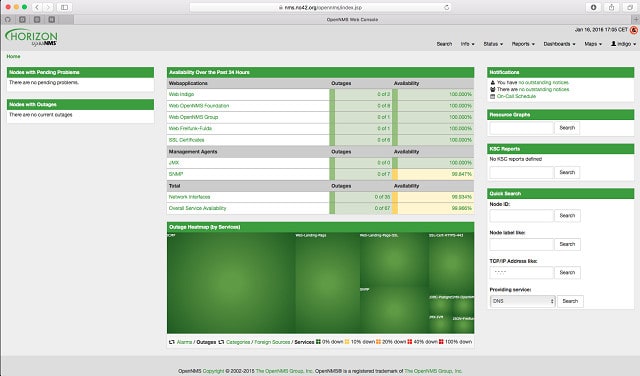Reload page with Safari refresh icon
This screenshot has height=376, width=640.
(447, 7)
